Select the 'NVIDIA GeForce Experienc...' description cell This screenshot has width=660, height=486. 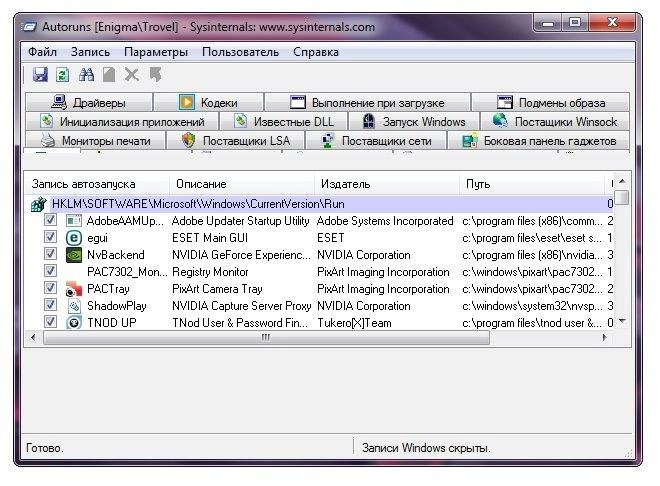point(241,255)
